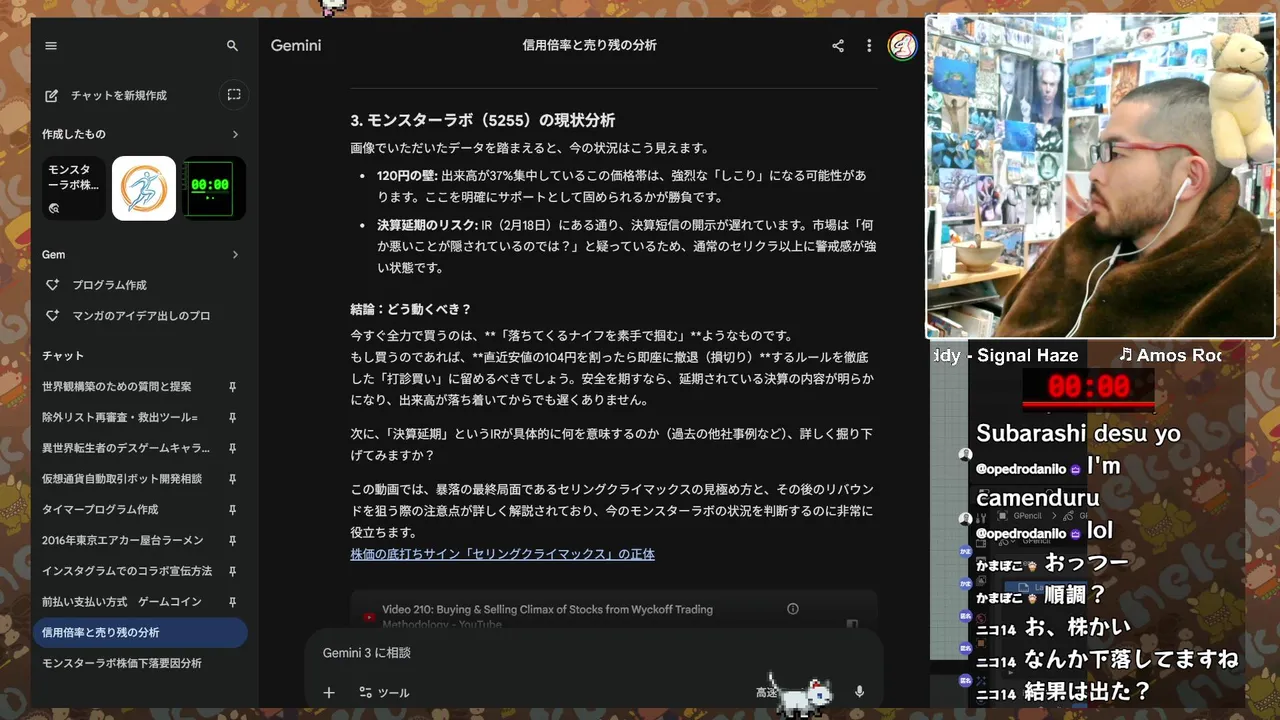Share the conversation via share icon
The image size is (1280, 720).
838,46
